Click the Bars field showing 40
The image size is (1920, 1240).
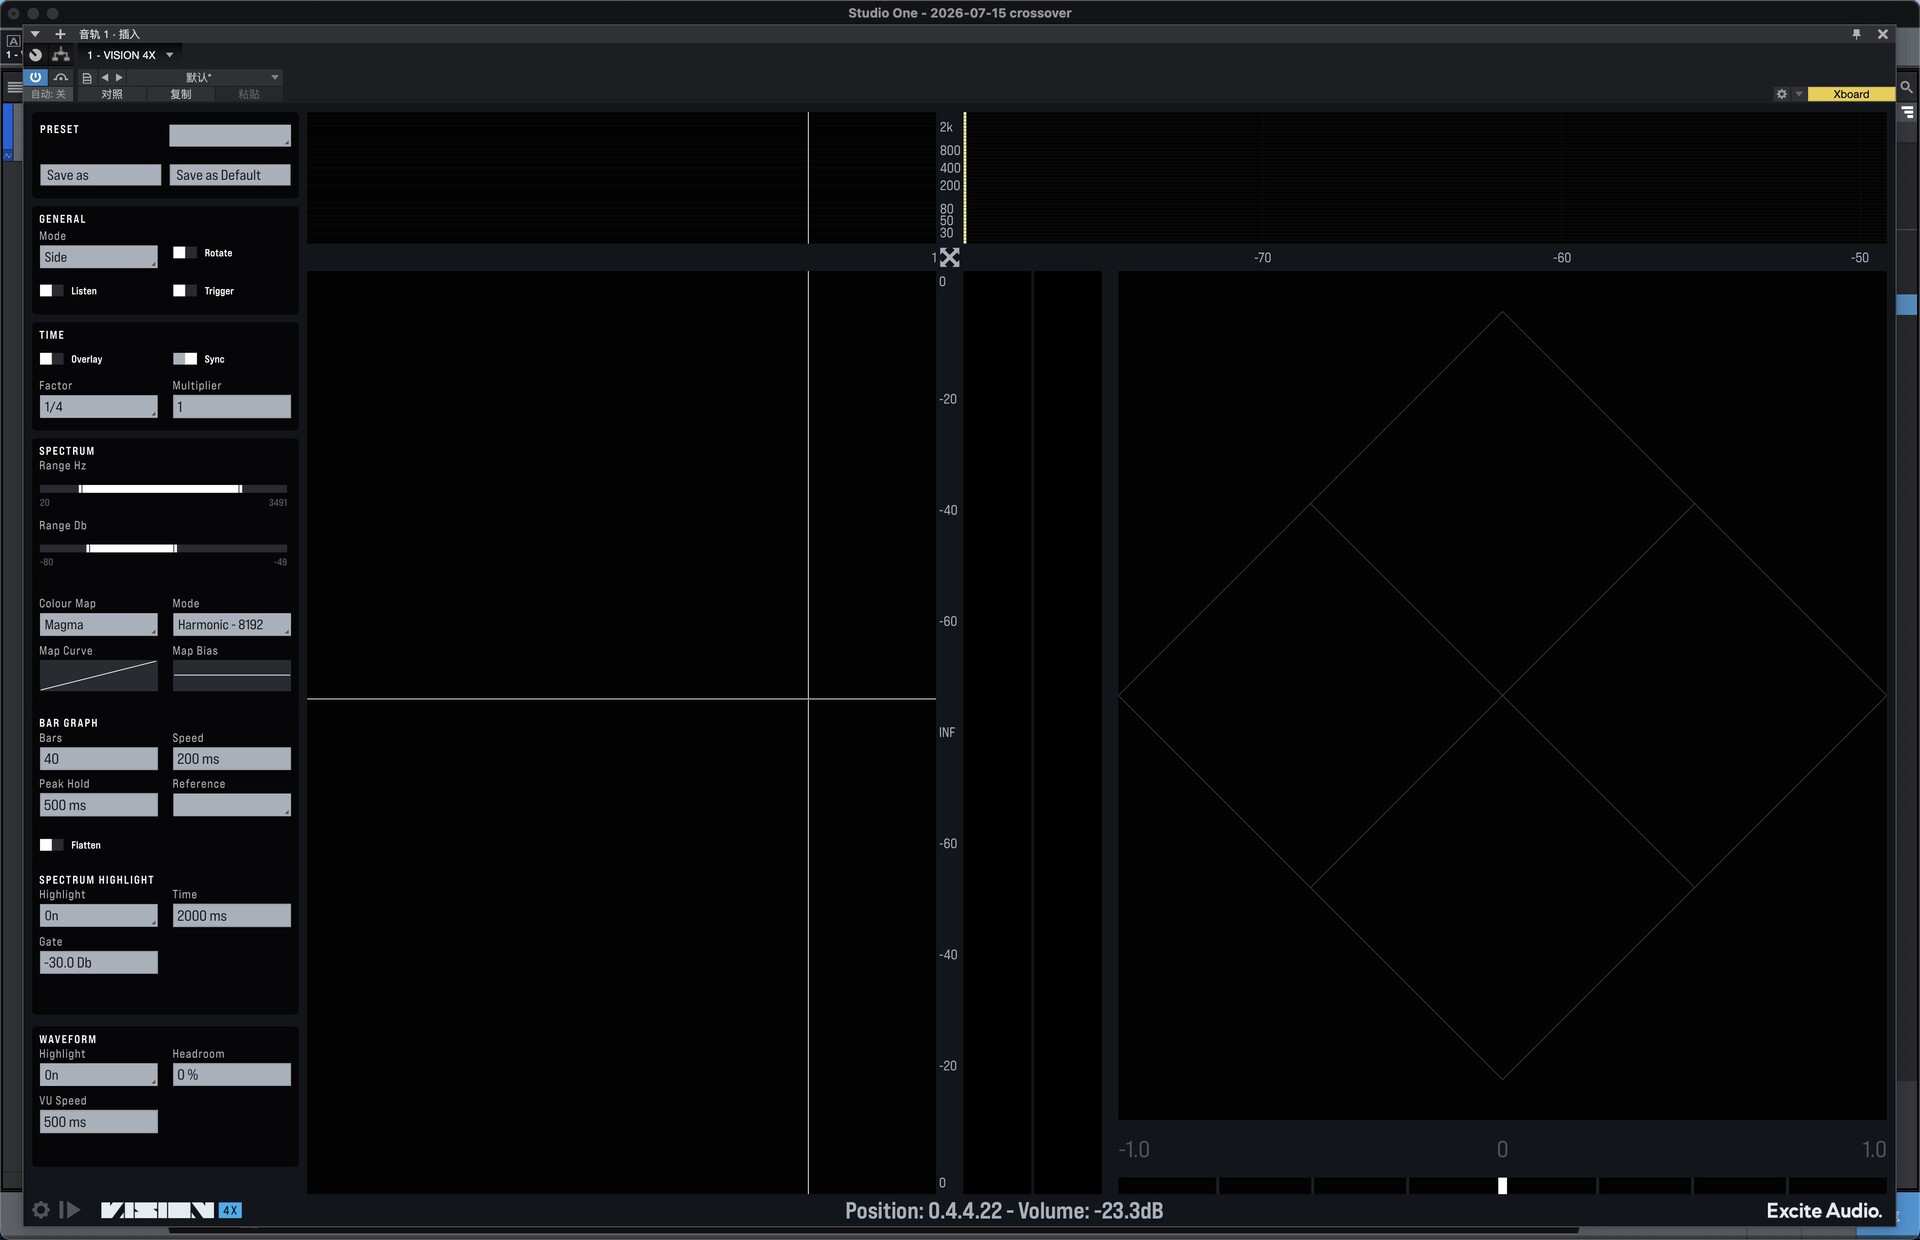tap(98, 759)
